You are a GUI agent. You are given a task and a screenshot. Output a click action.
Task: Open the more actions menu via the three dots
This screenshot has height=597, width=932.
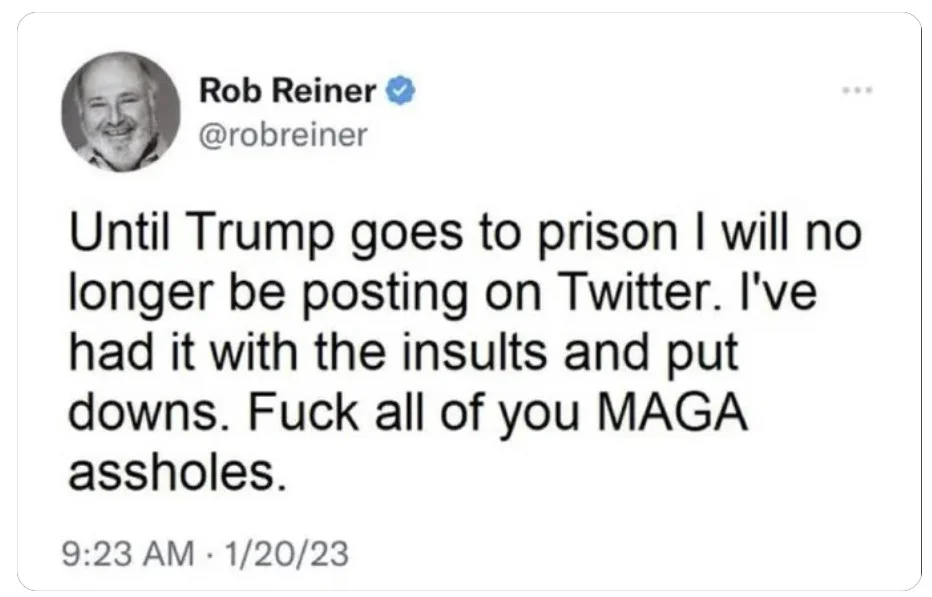click(x=855, y=88)
